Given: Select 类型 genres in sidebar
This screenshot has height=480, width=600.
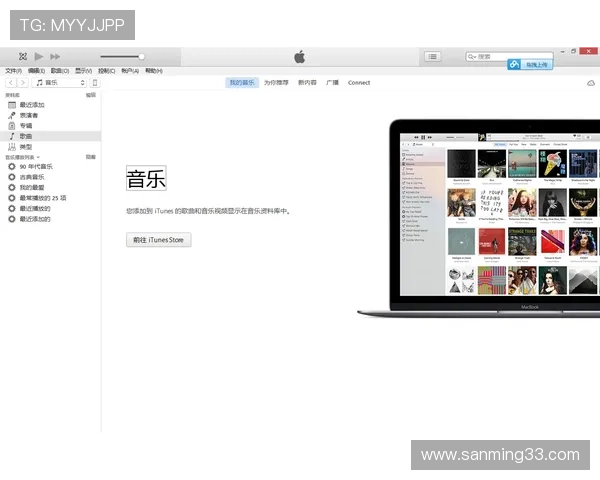Looking at the screenshot, I should click(x=51, y=147).
